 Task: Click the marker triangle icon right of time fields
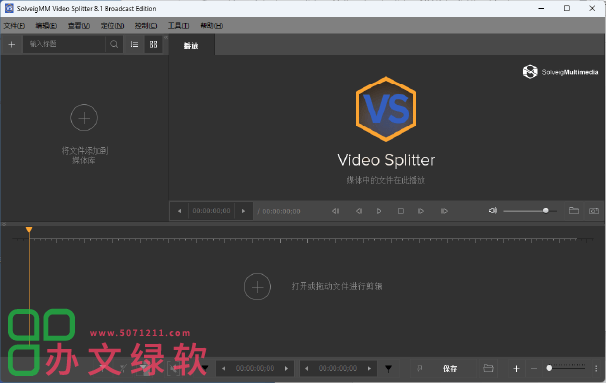pos(388,369)
